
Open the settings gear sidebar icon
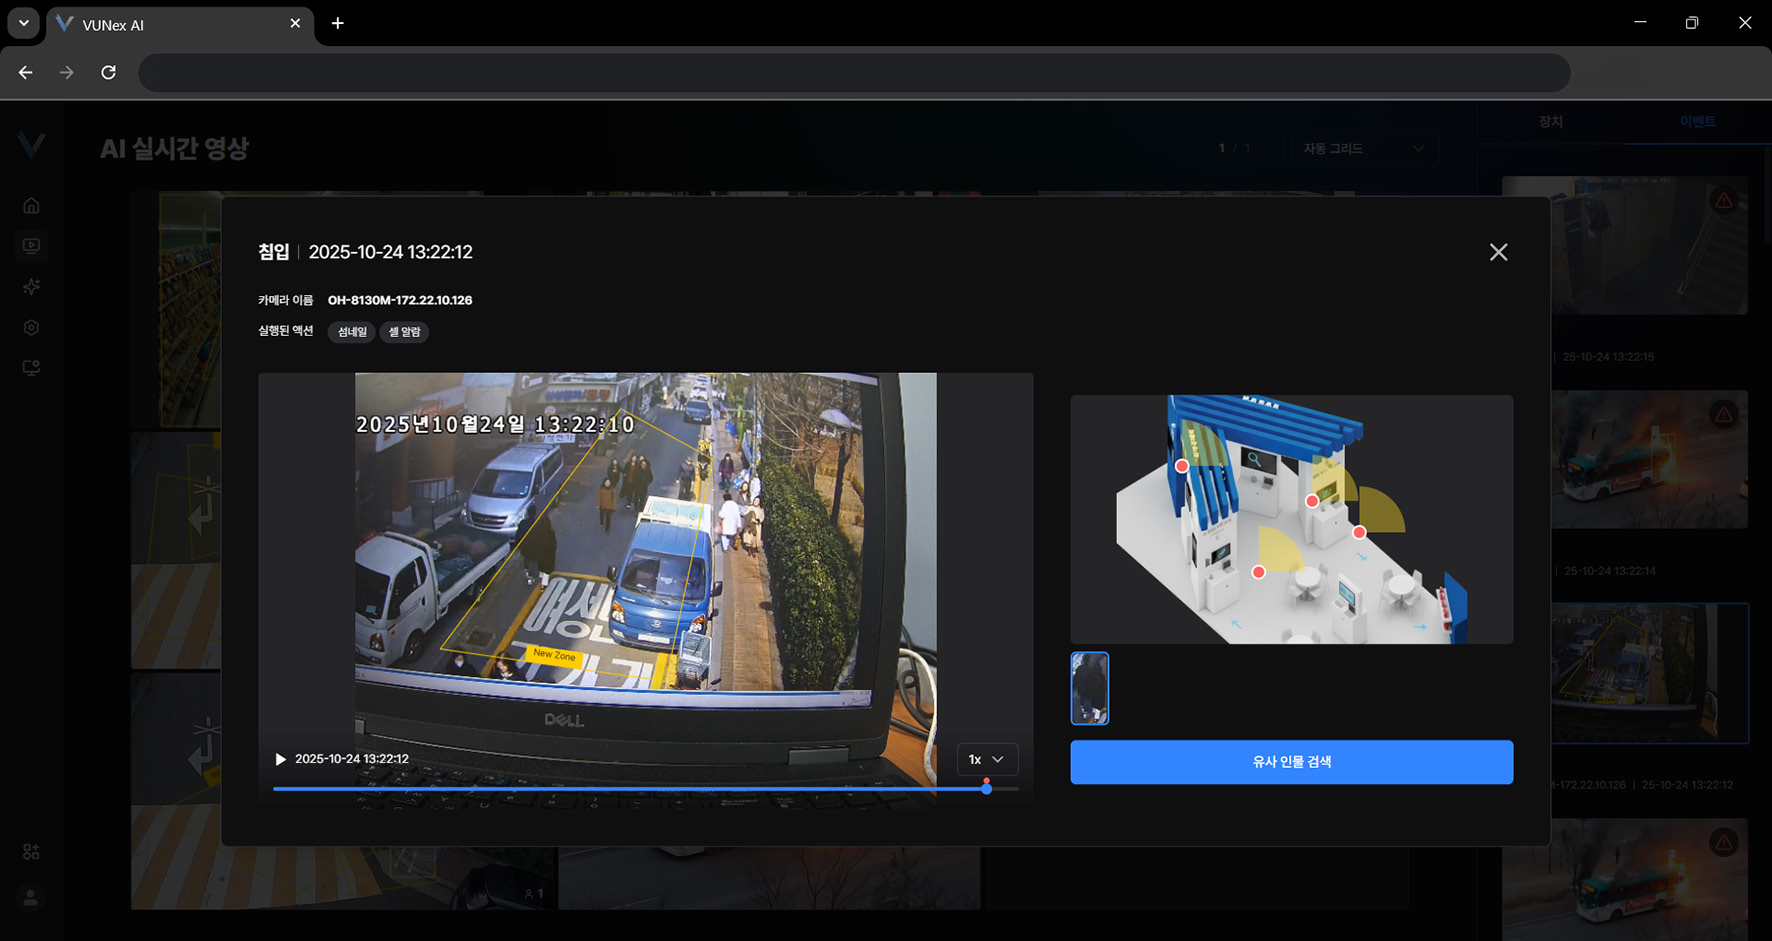point(32,328)
